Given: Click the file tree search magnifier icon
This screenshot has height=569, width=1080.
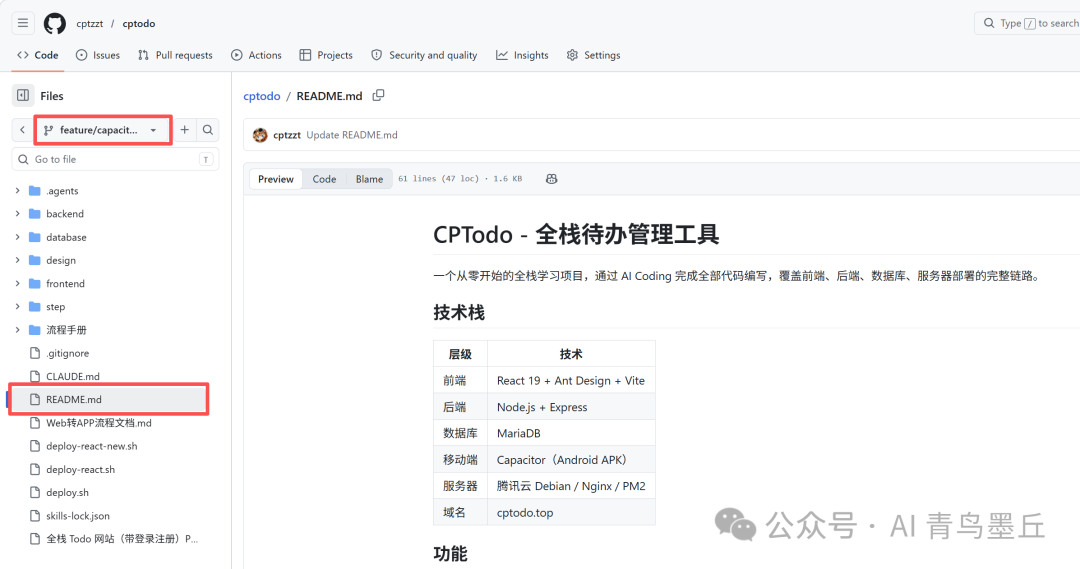Looking at the screenshot, I should [207, 130].
